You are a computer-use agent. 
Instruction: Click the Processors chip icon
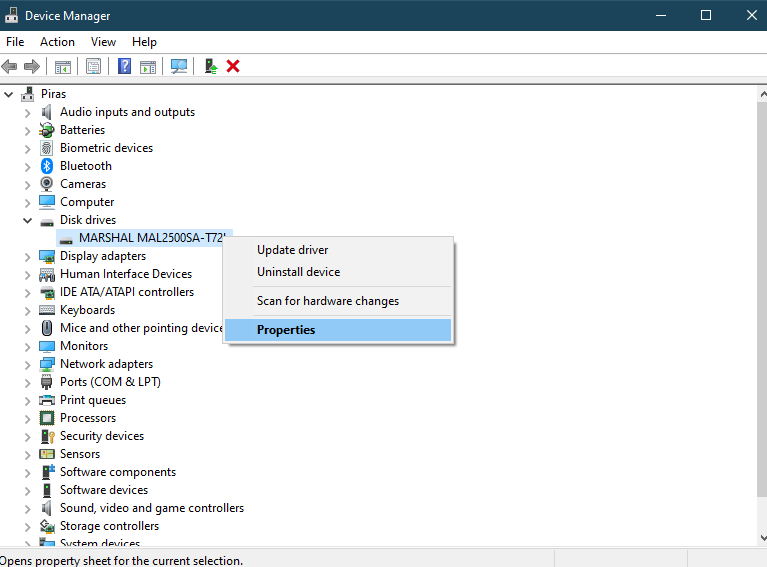[46, 418]
